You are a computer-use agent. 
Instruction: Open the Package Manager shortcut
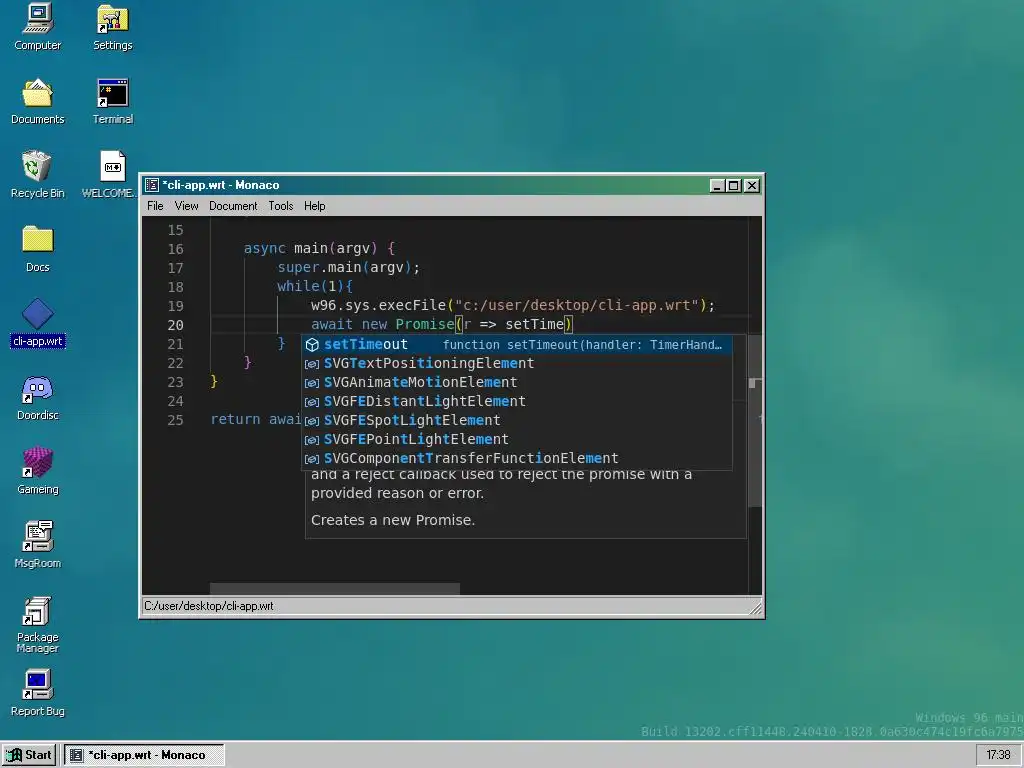pyautogui.click(x=37, y=624)
